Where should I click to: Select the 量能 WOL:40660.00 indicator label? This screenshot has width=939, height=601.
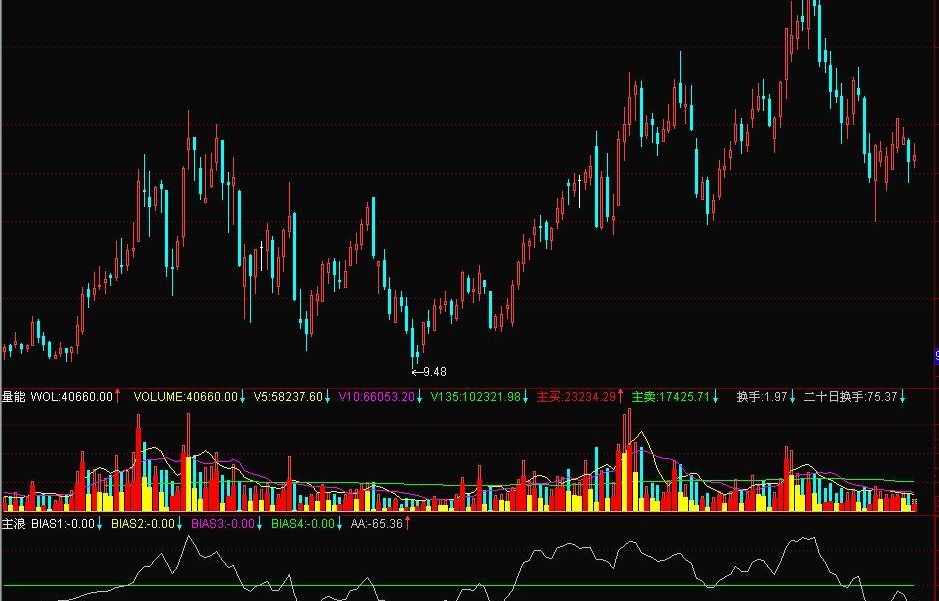click(57, 396)
